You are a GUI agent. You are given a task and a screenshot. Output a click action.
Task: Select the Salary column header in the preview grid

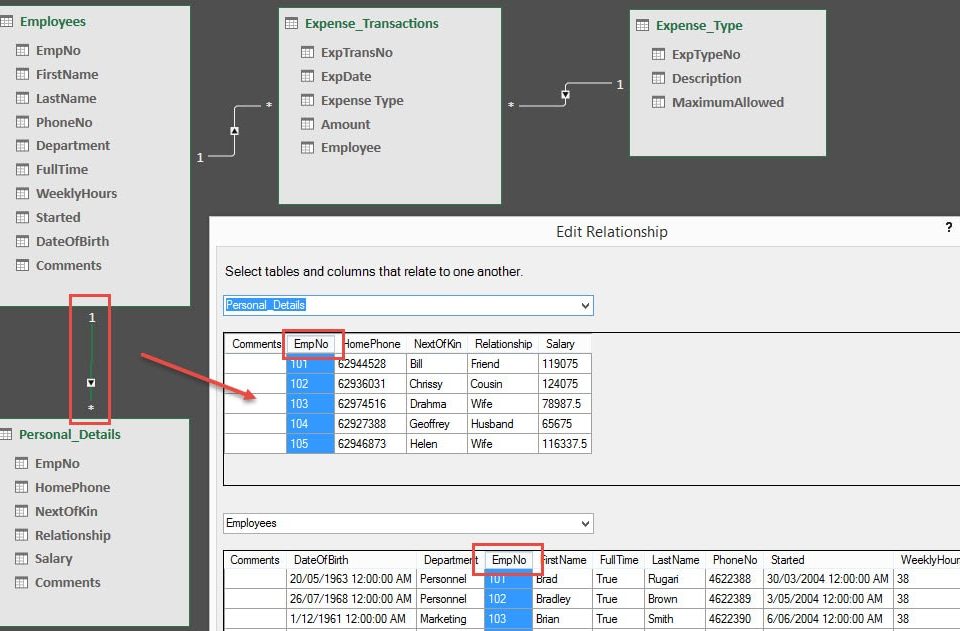click(x=560, y=344)
